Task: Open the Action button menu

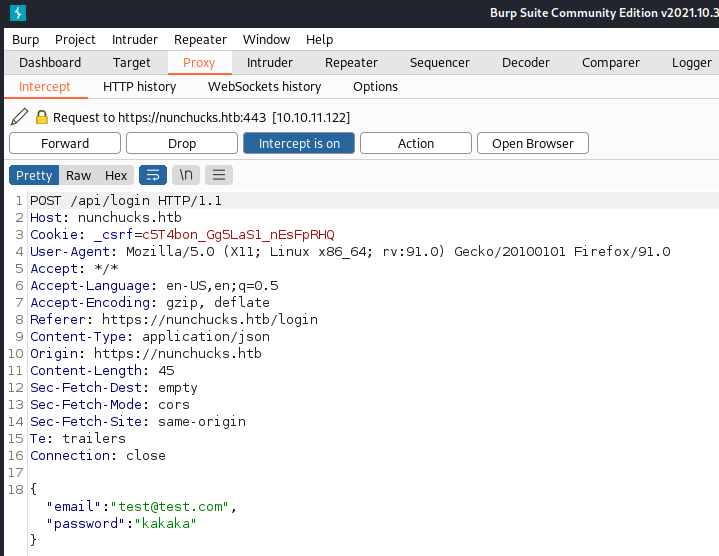Action: (416, 143)
